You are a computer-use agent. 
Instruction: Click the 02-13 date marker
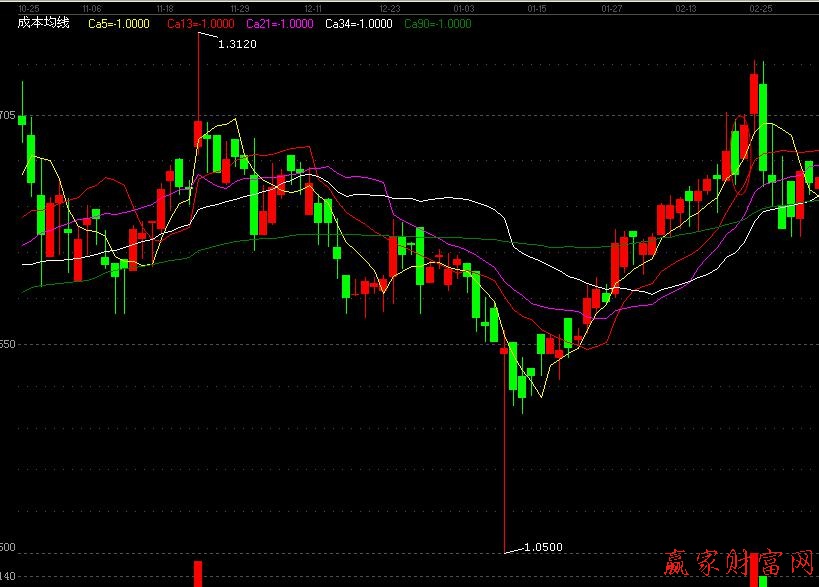[x=686, y=8]
